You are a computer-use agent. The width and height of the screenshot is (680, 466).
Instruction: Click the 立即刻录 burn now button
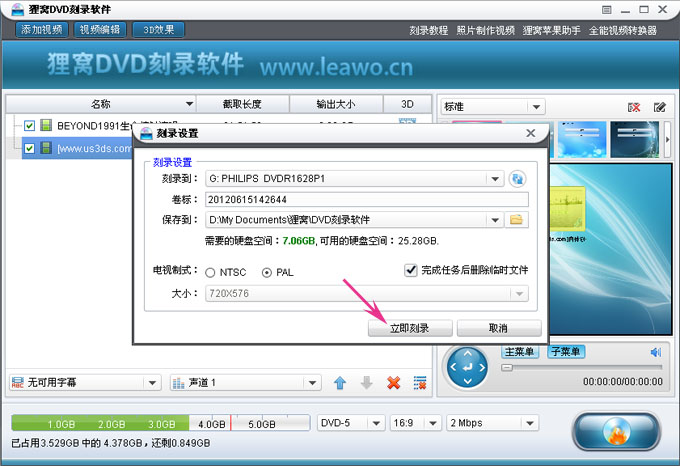410,328
